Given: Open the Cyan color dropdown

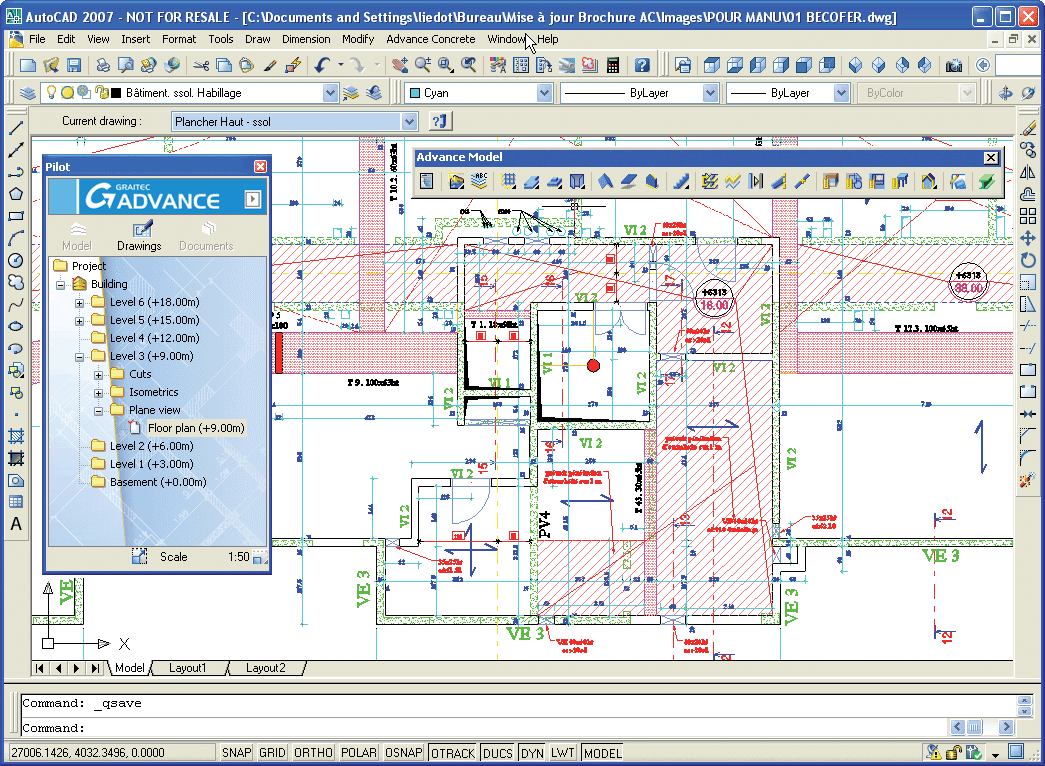Looking at the screenshot, I should (544, 93).
